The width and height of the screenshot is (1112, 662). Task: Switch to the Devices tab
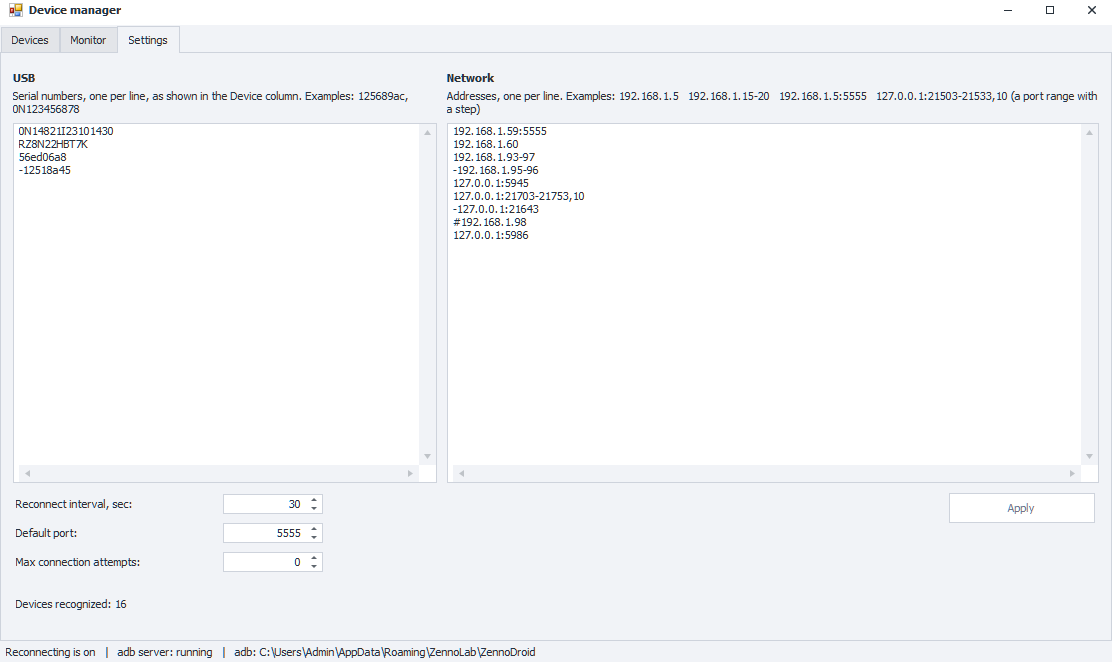click(x=30, y=40)
